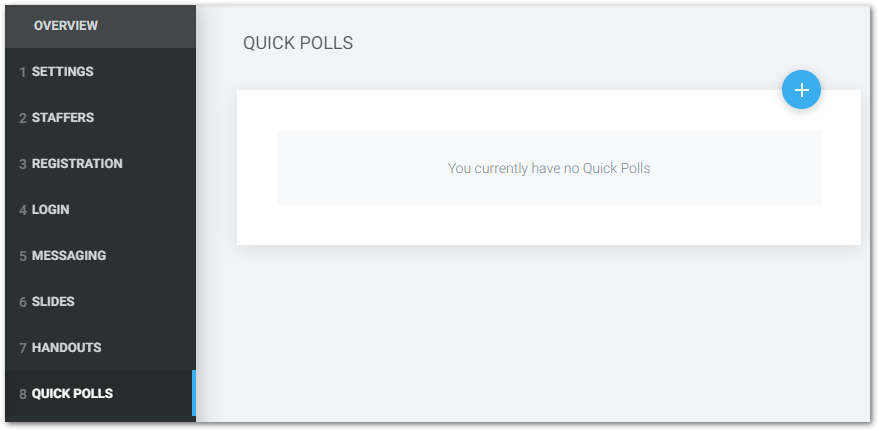879x431 pixels.
Task: Switch to the Slides step
Action: 101,302
